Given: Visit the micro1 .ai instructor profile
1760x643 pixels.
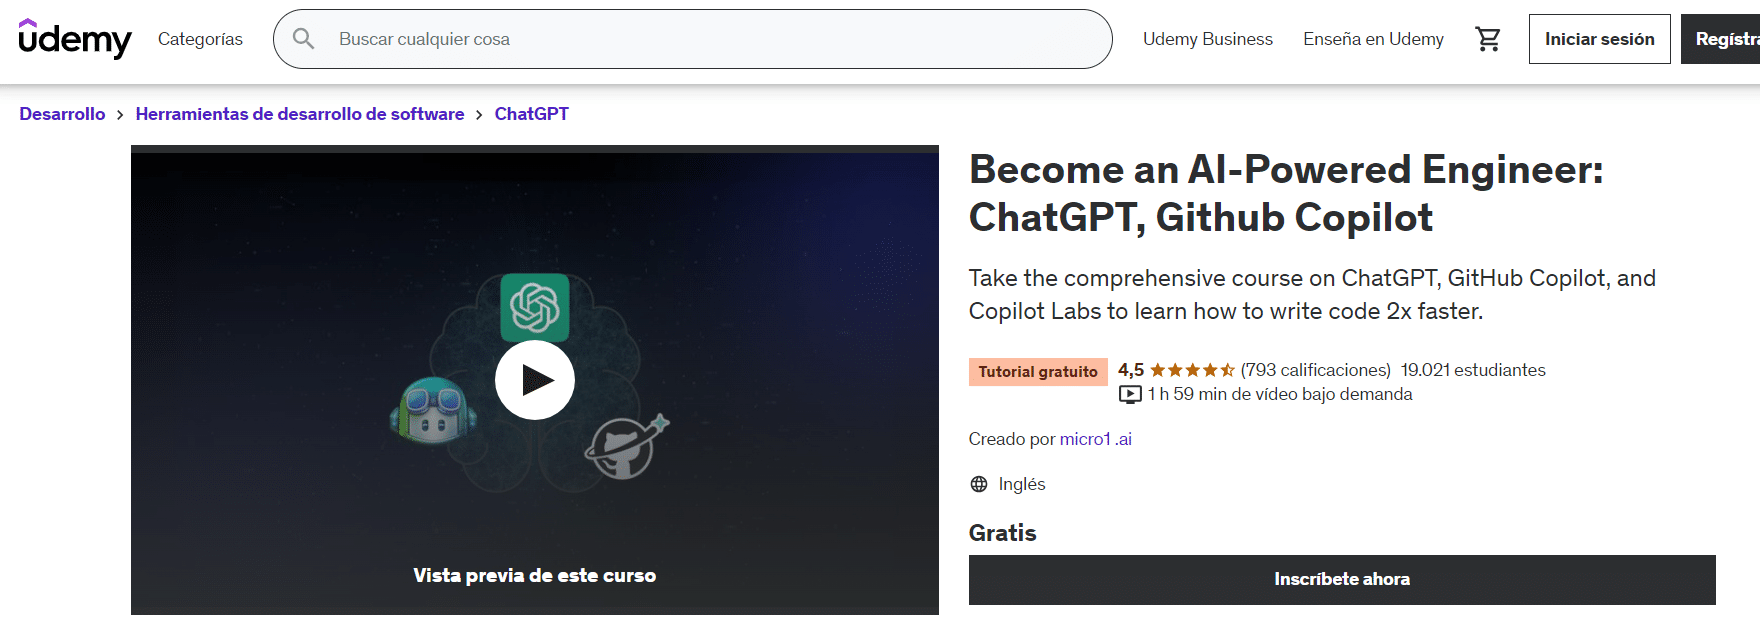Looking at the screenshot, I should coord(1096,439).
